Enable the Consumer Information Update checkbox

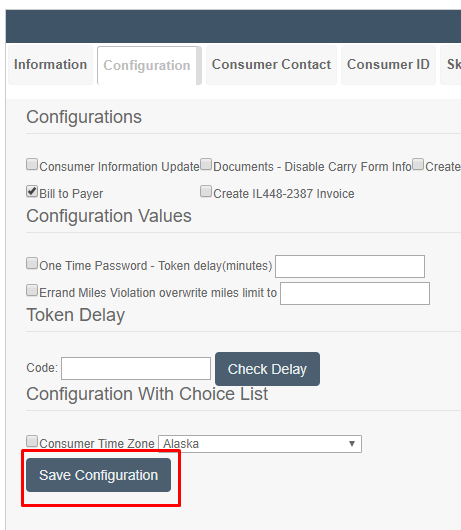[32, 164]
